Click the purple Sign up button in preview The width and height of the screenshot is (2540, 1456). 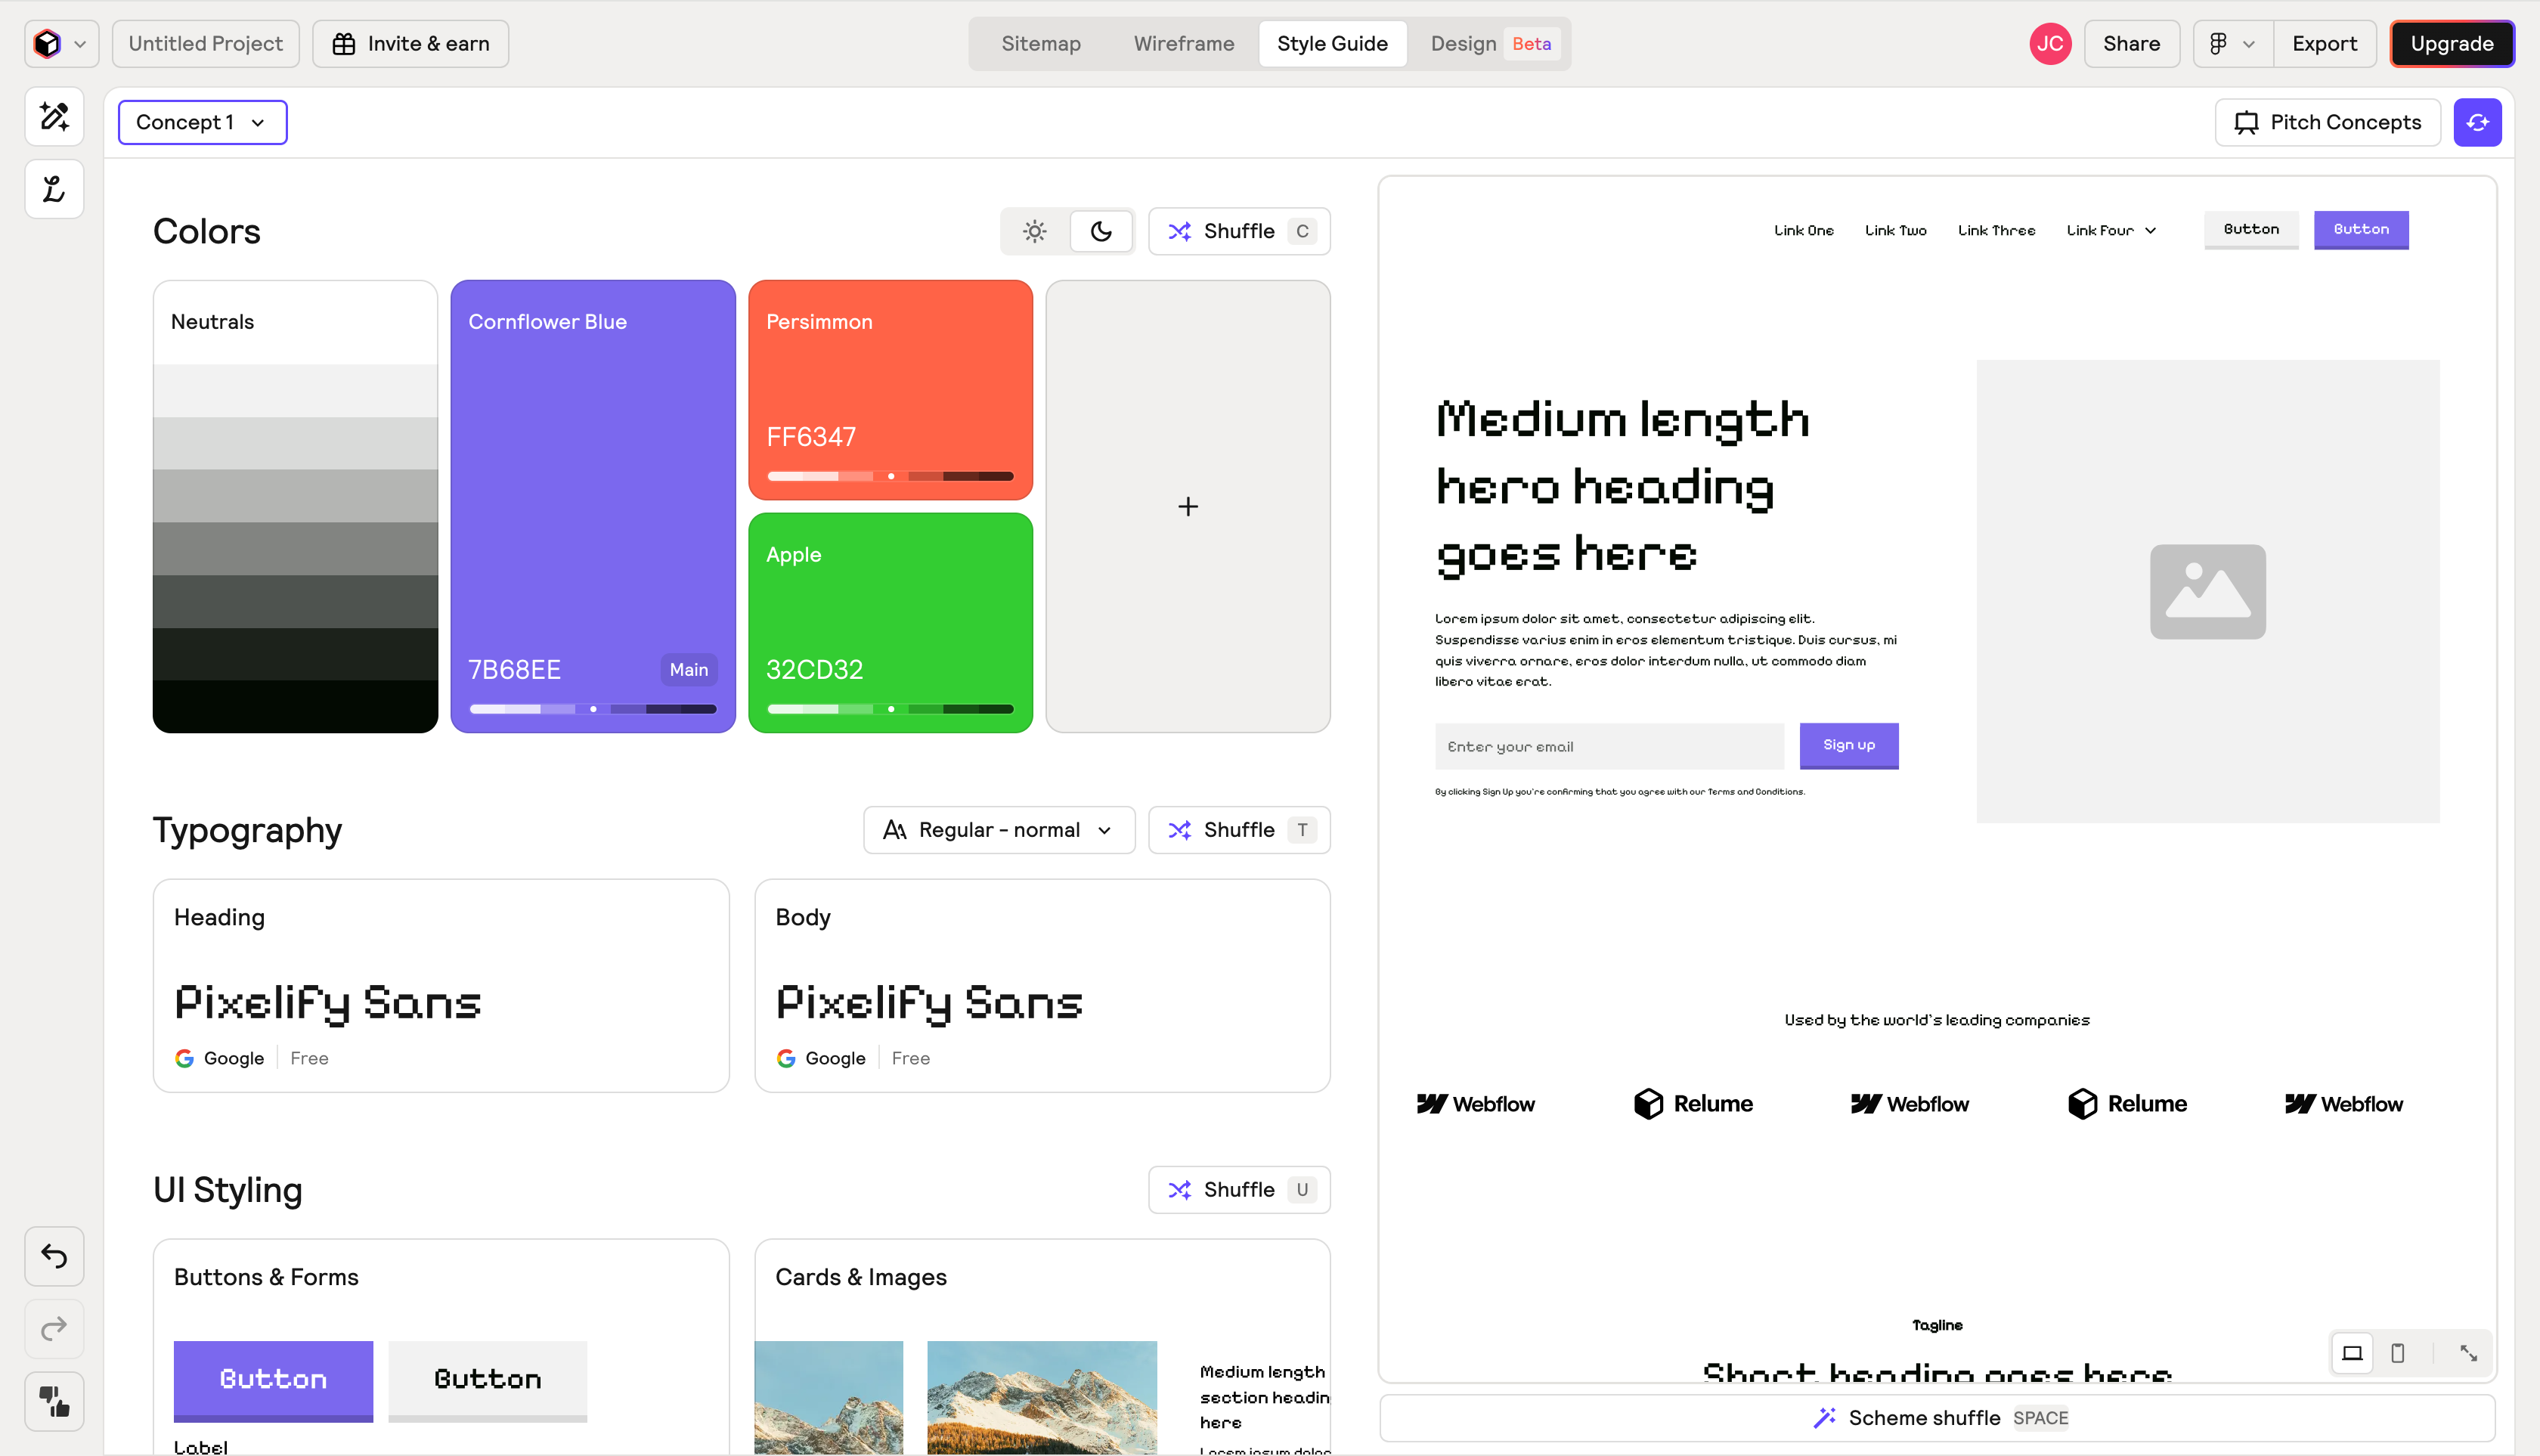pyautogui.click(x=1849, y=745)
